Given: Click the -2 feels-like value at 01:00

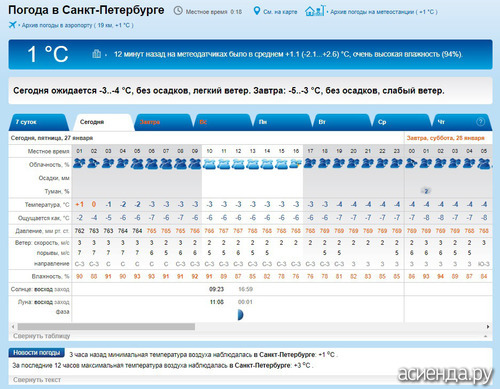Looking at the screenshot, I should [79, 218].
